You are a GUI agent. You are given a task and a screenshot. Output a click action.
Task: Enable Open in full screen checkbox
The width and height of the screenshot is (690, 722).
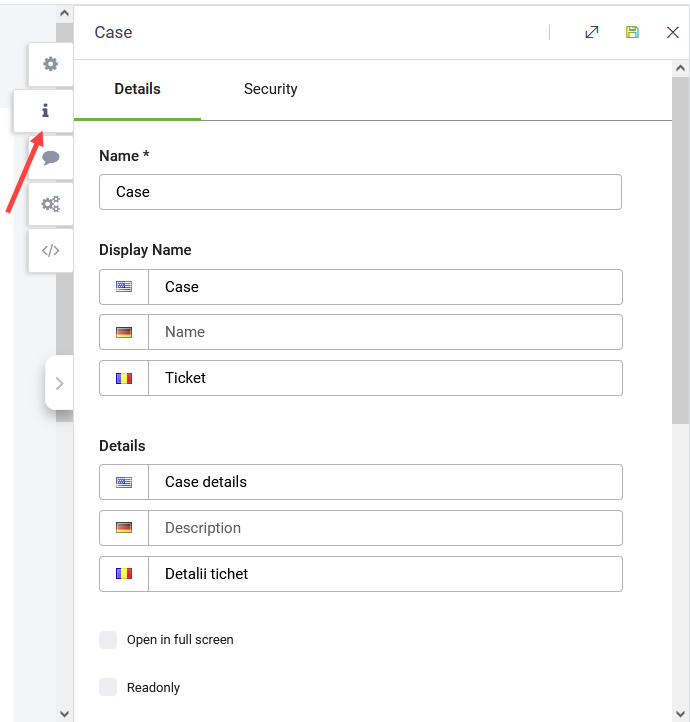[x=108, y=640]
